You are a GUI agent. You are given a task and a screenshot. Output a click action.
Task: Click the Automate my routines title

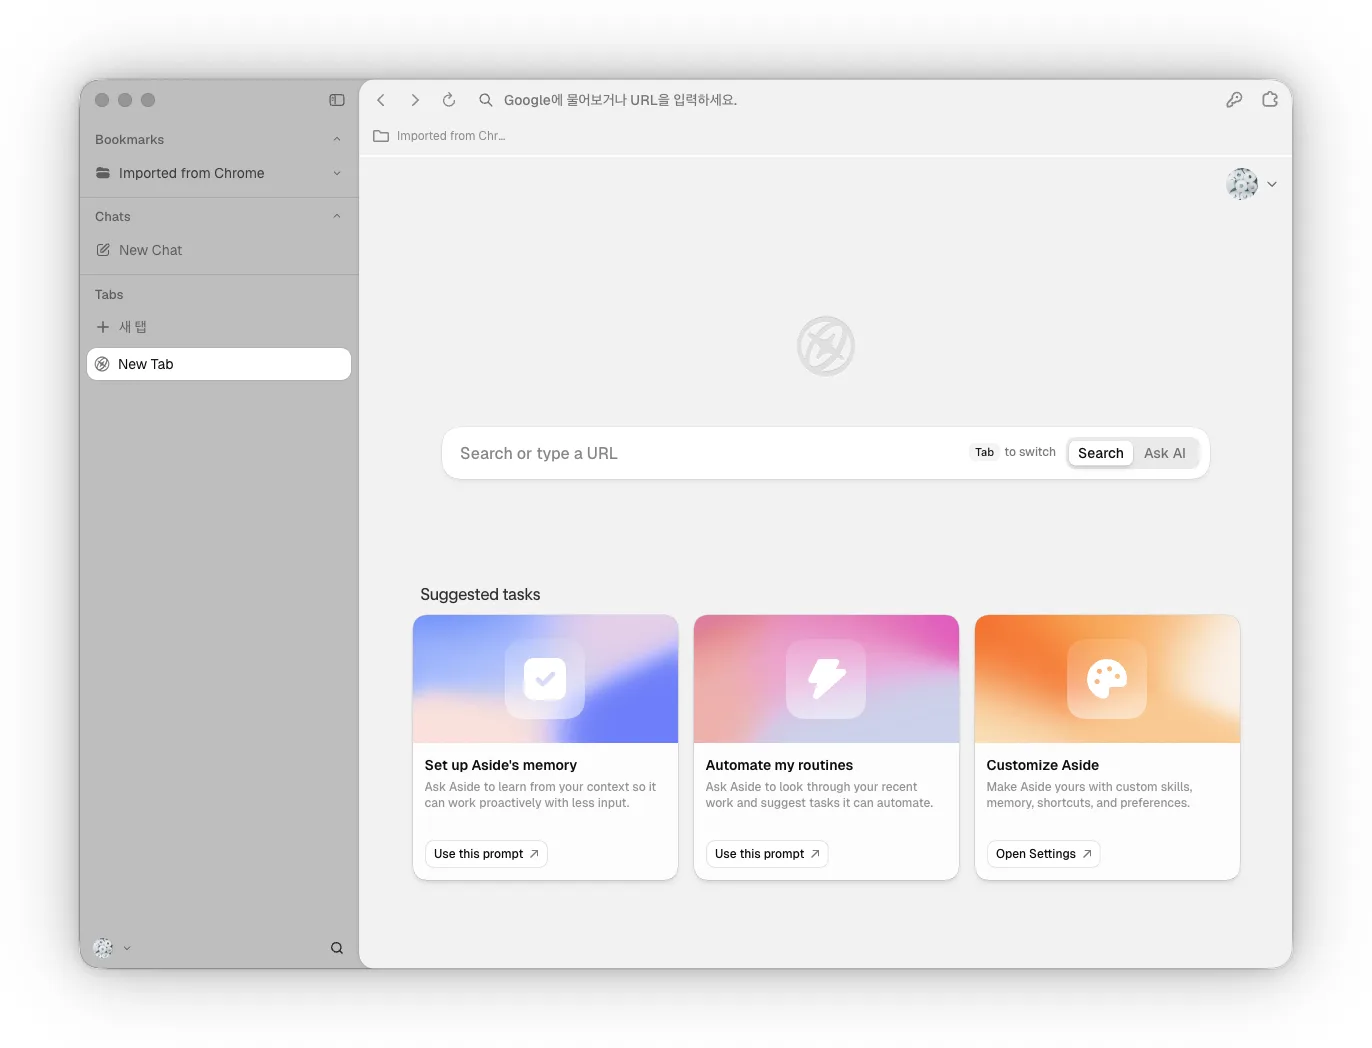point(779,765)
